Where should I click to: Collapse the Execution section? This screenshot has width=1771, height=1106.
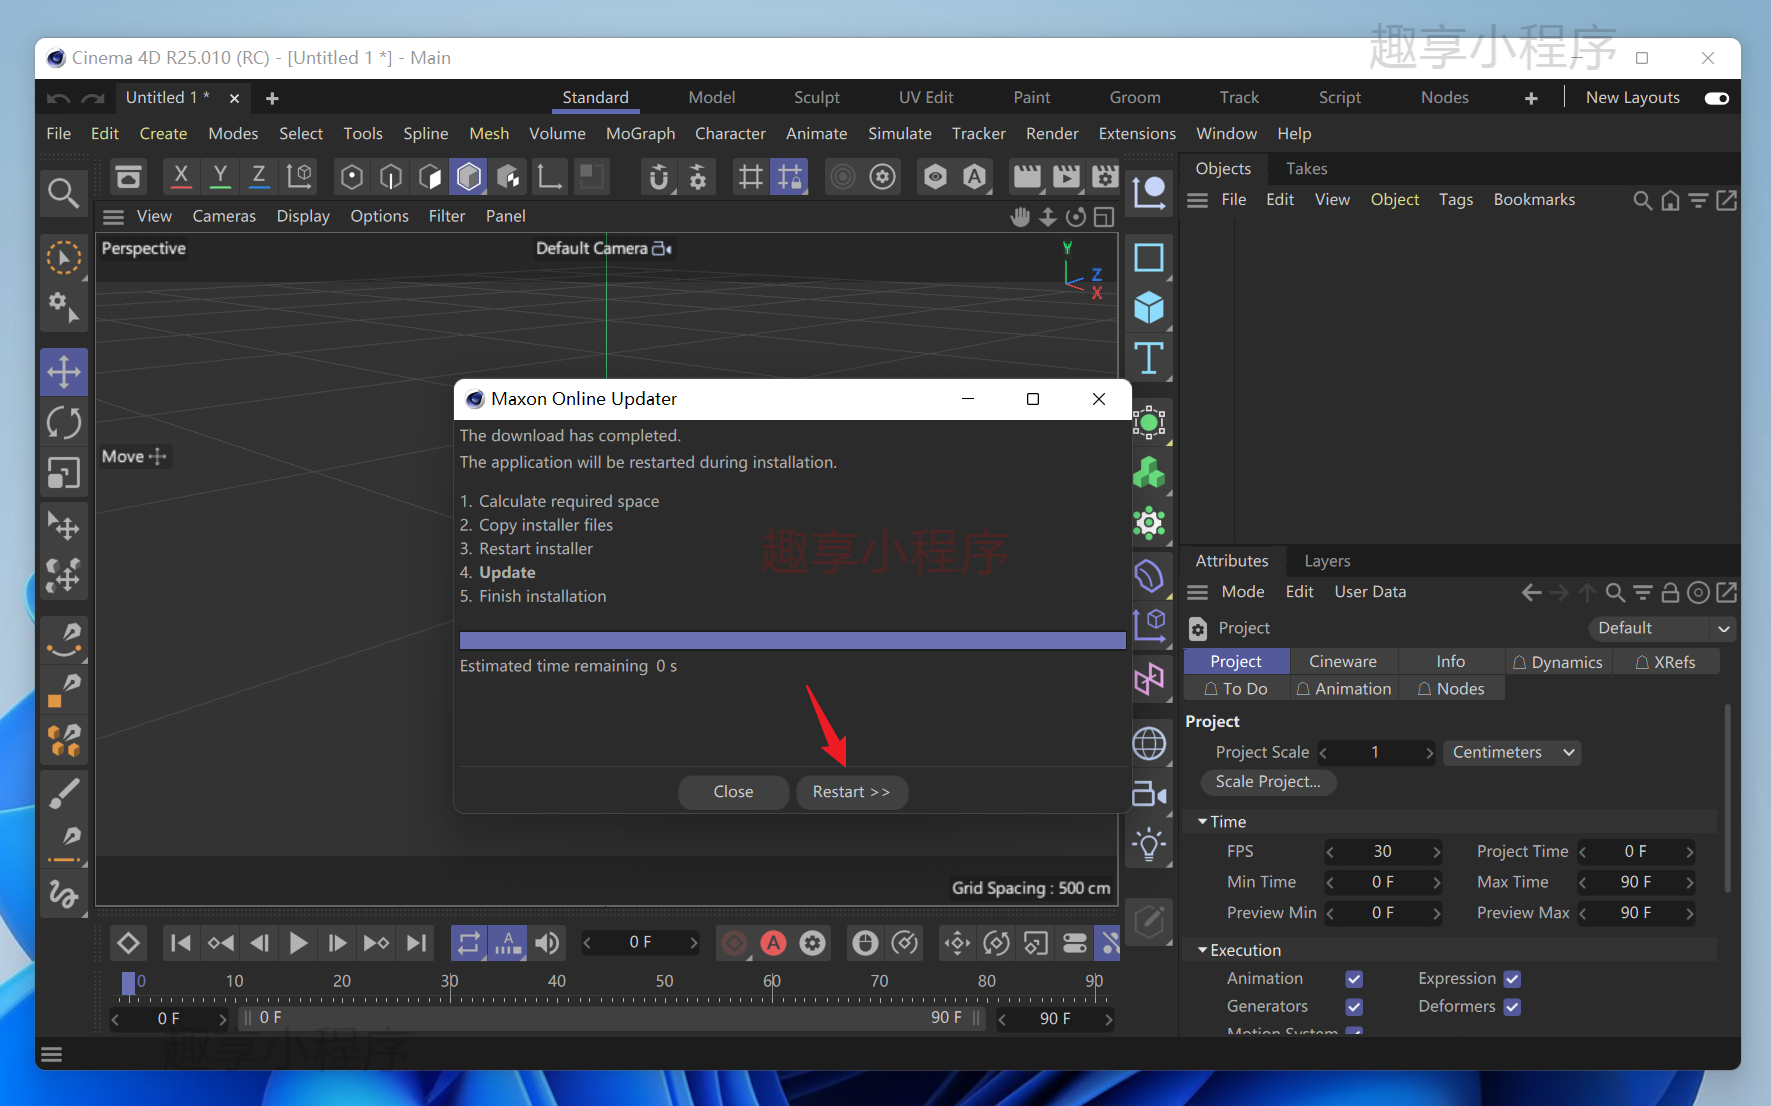coord(1202,949)
